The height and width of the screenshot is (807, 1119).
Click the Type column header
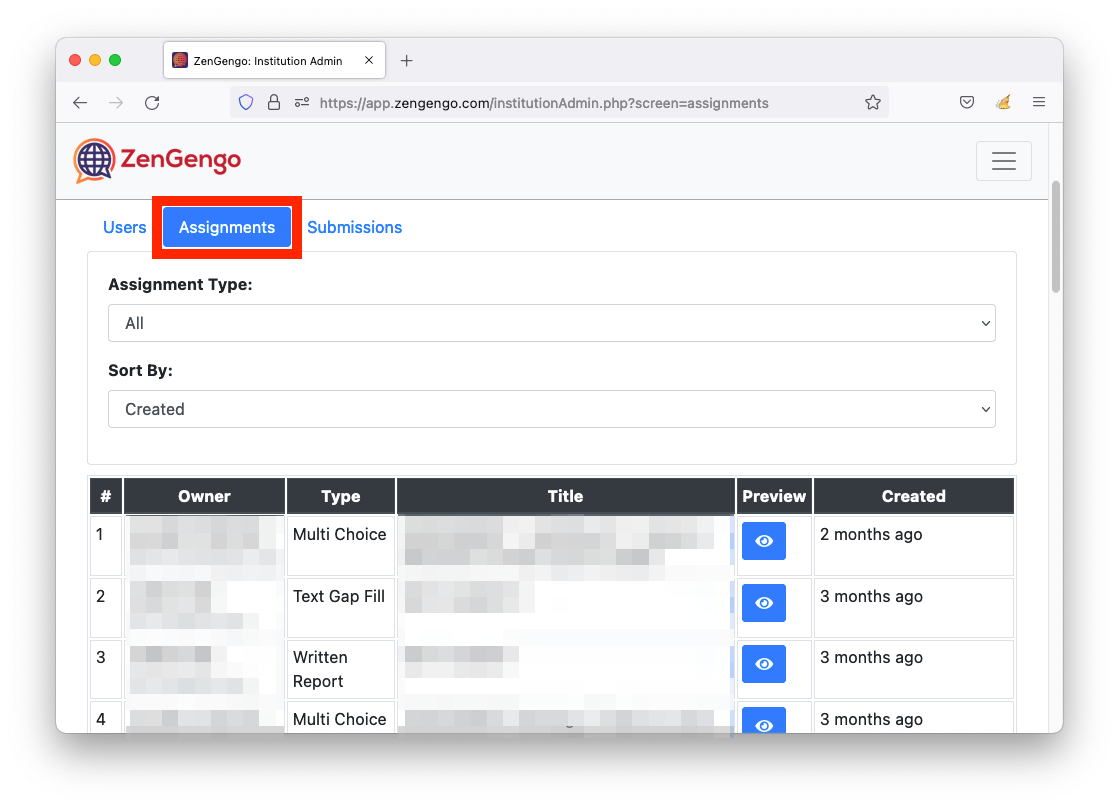tap(340, 496)
